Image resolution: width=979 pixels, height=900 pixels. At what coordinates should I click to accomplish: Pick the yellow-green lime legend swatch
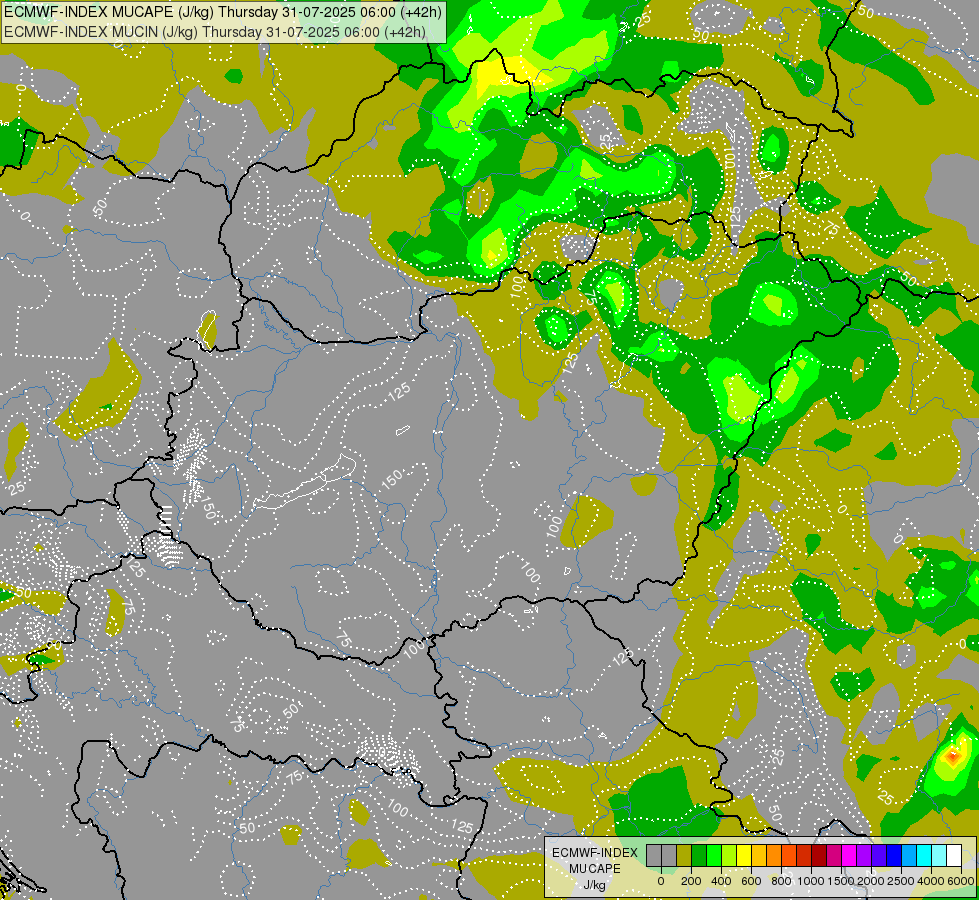click(729, 855)
